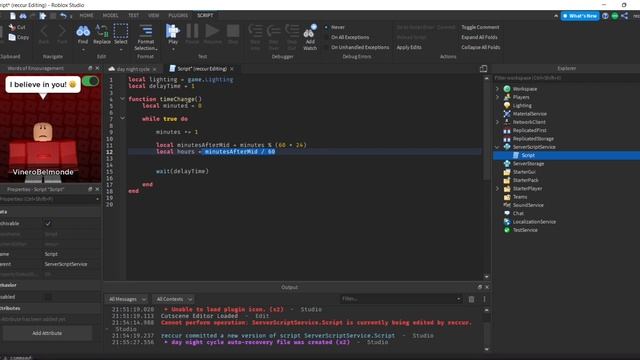Select MaterialService in Explorer
The width and height of the screenshot is (640, 360).
click(x=529, y=114)
